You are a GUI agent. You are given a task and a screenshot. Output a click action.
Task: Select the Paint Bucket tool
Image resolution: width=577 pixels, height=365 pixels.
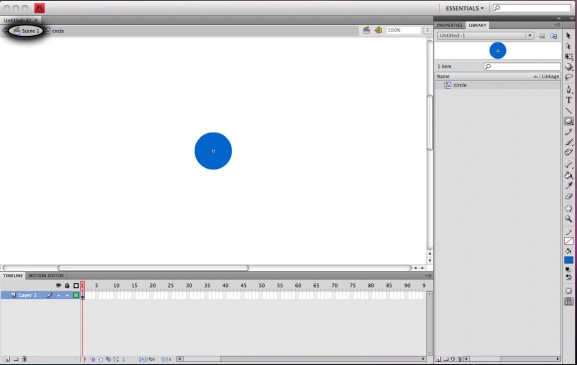(x=569, y=175)
